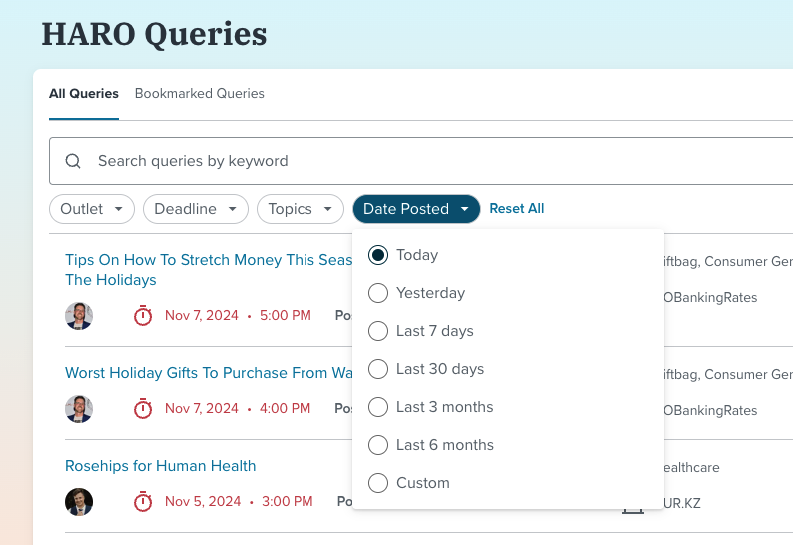Pick the Custom date range option
Image resolution: width=793 pixels, height=545 pixels.
point(378,483)
